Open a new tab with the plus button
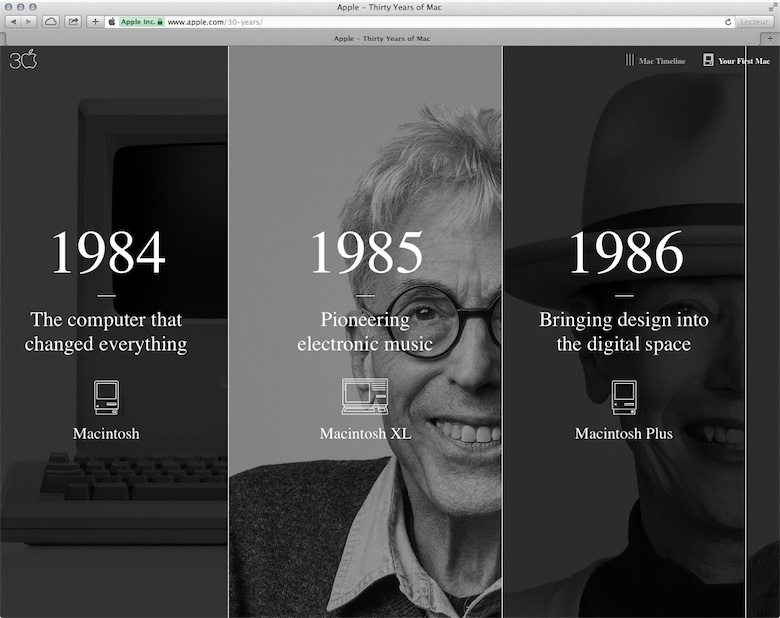 click(770, 38)
